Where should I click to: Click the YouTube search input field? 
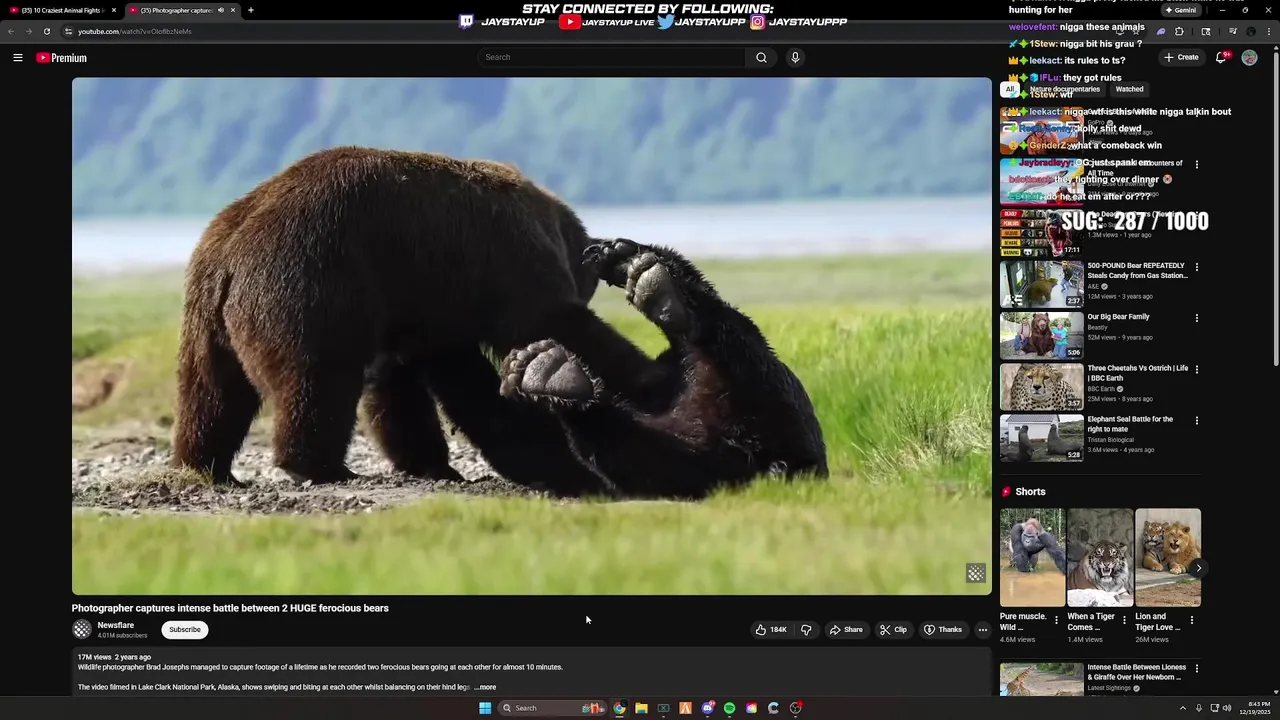(611, 57)
